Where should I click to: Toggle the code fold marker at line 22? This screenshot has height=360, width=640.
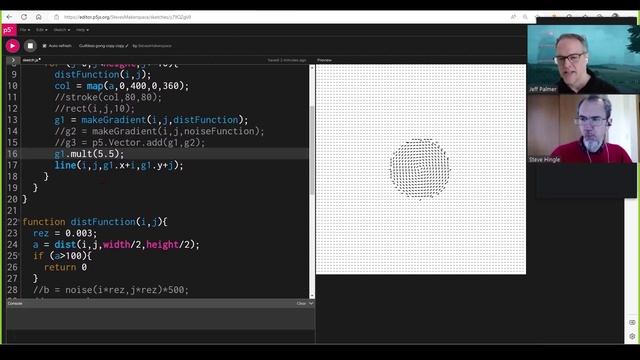20,221
